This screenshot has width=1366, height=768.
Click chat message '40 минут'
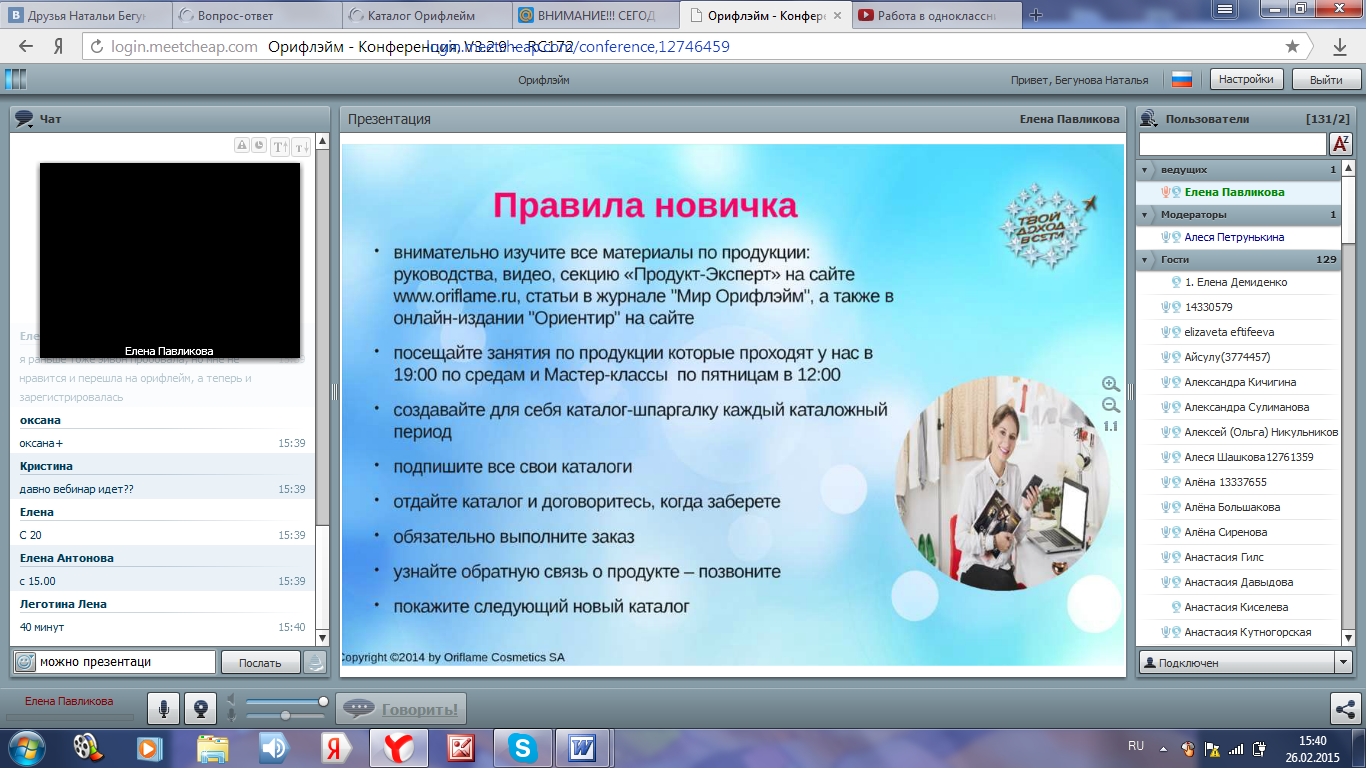coord(42,627)
